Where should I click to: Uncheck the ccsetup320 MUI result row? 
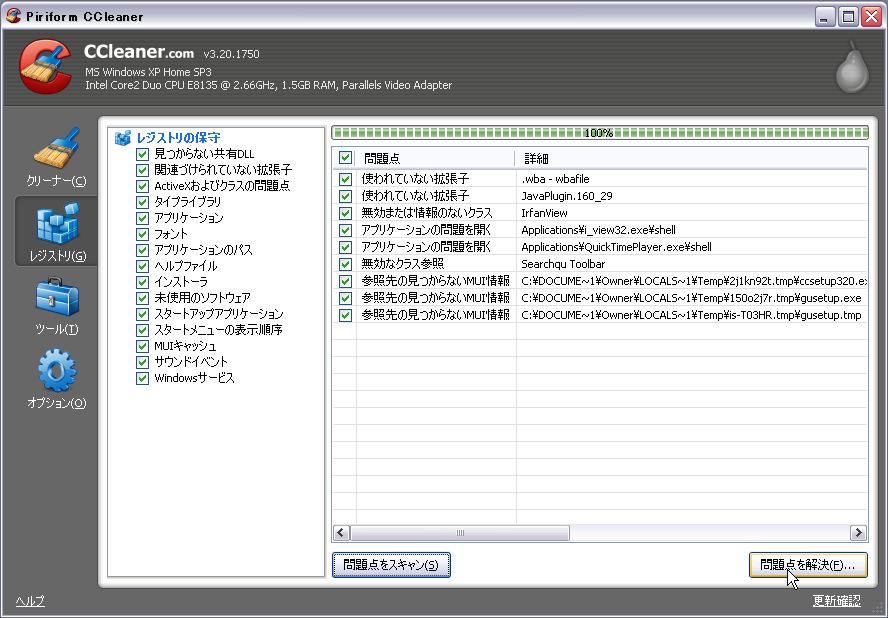(x=345, y=281)
